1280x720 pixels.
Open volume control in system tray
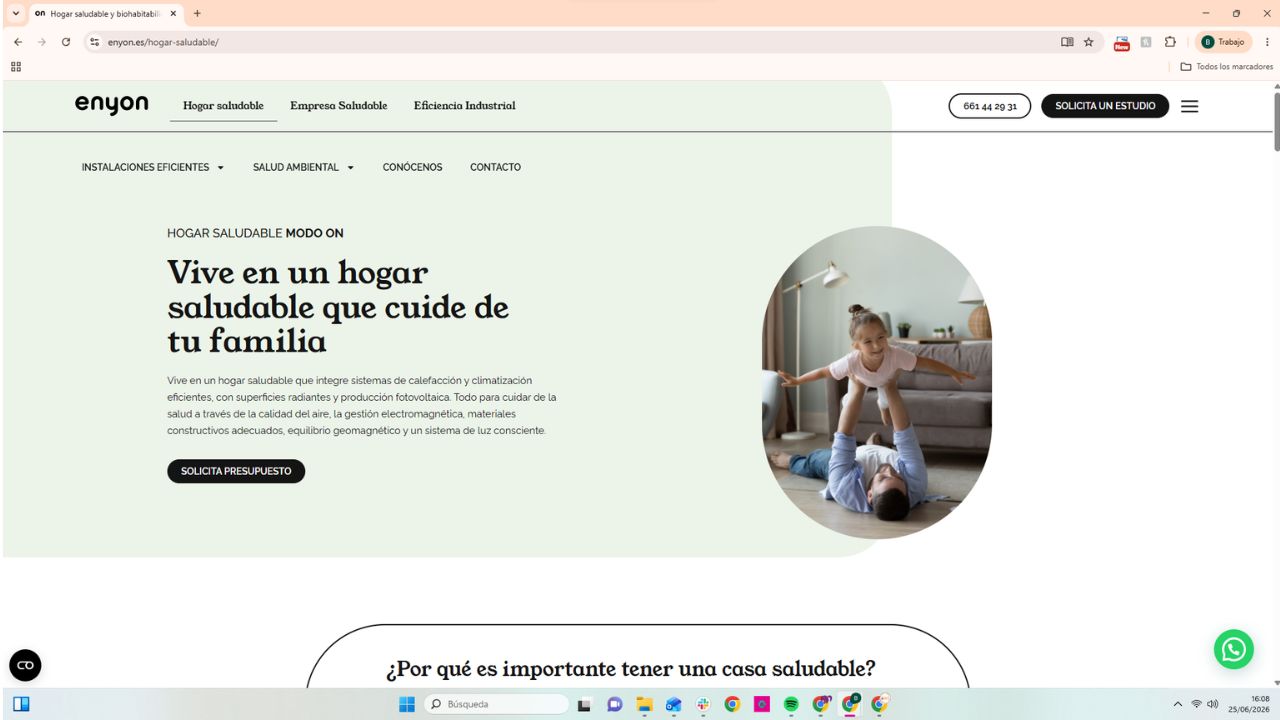[1213, 704]
